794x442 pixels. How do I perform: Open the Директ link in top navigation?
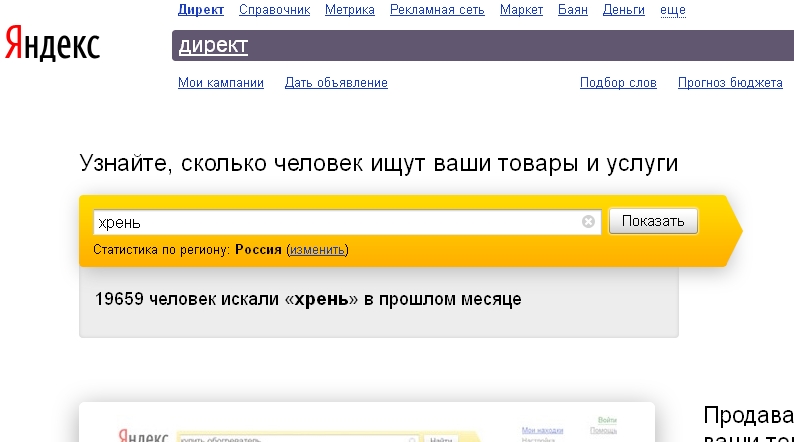(x=201, y=10)
